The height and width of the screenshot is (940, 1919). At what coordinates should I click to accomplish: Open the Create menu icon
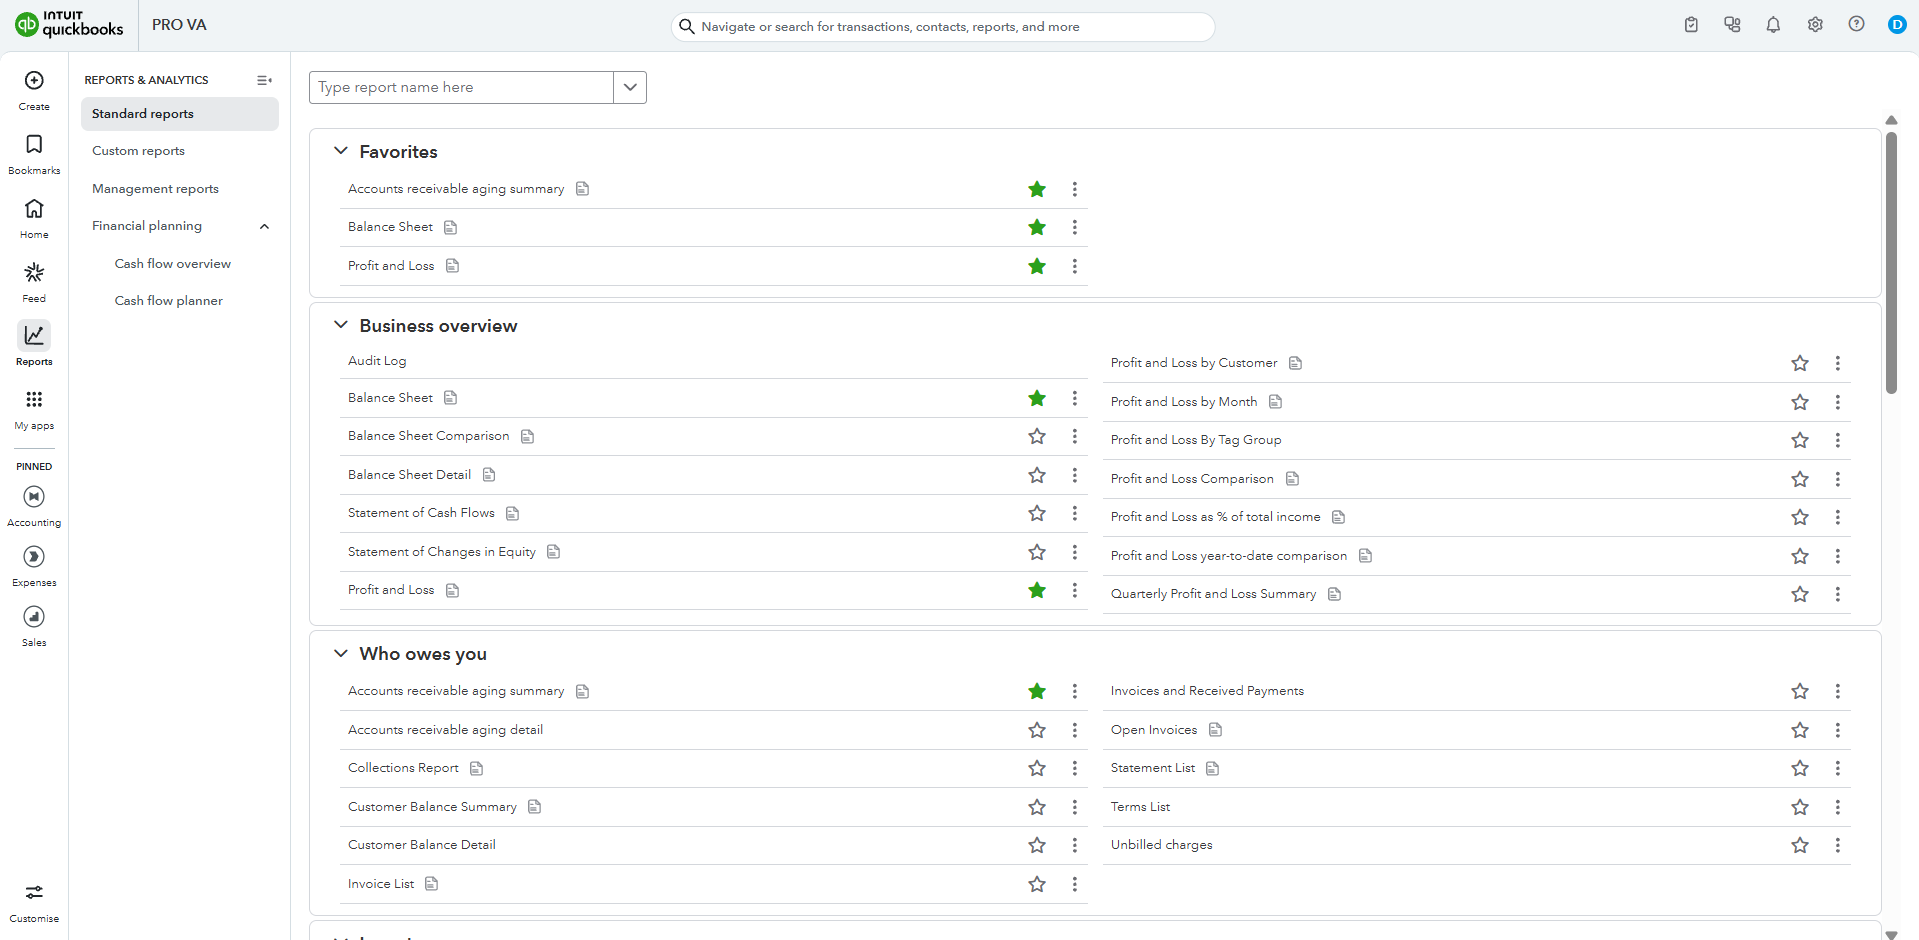pyautogui.click(x=34, y=81)
